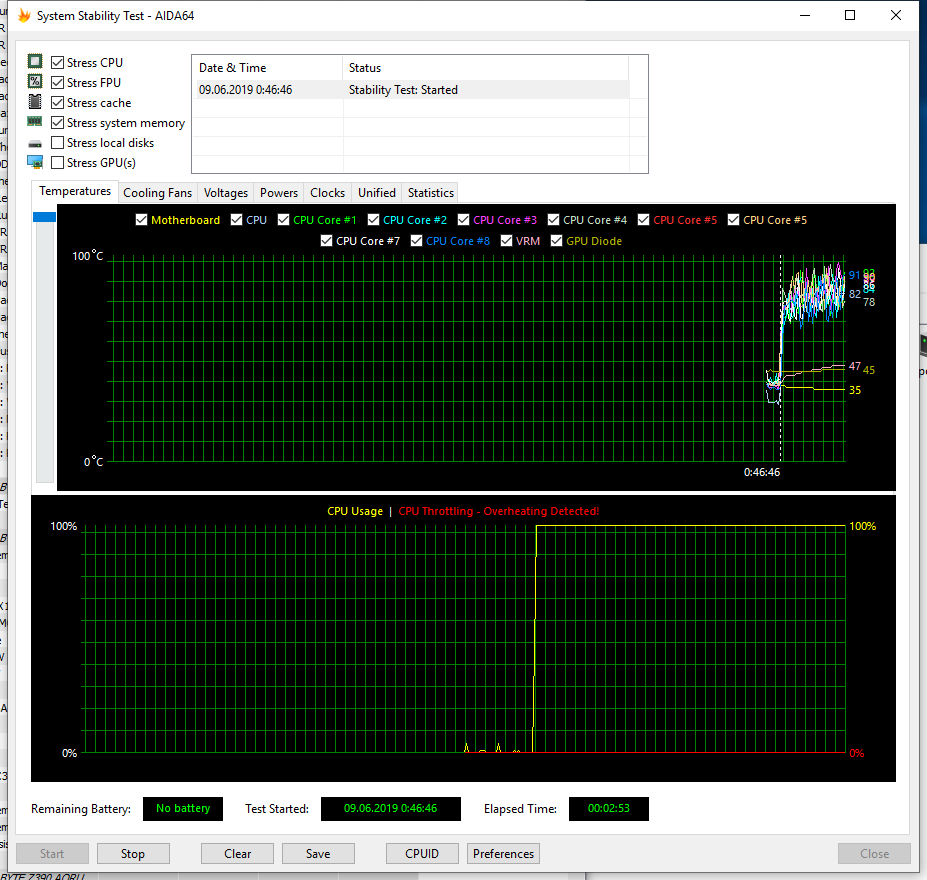Minimize the AIDA64 window
927x880 pixels.
click(x=805, y=15)
